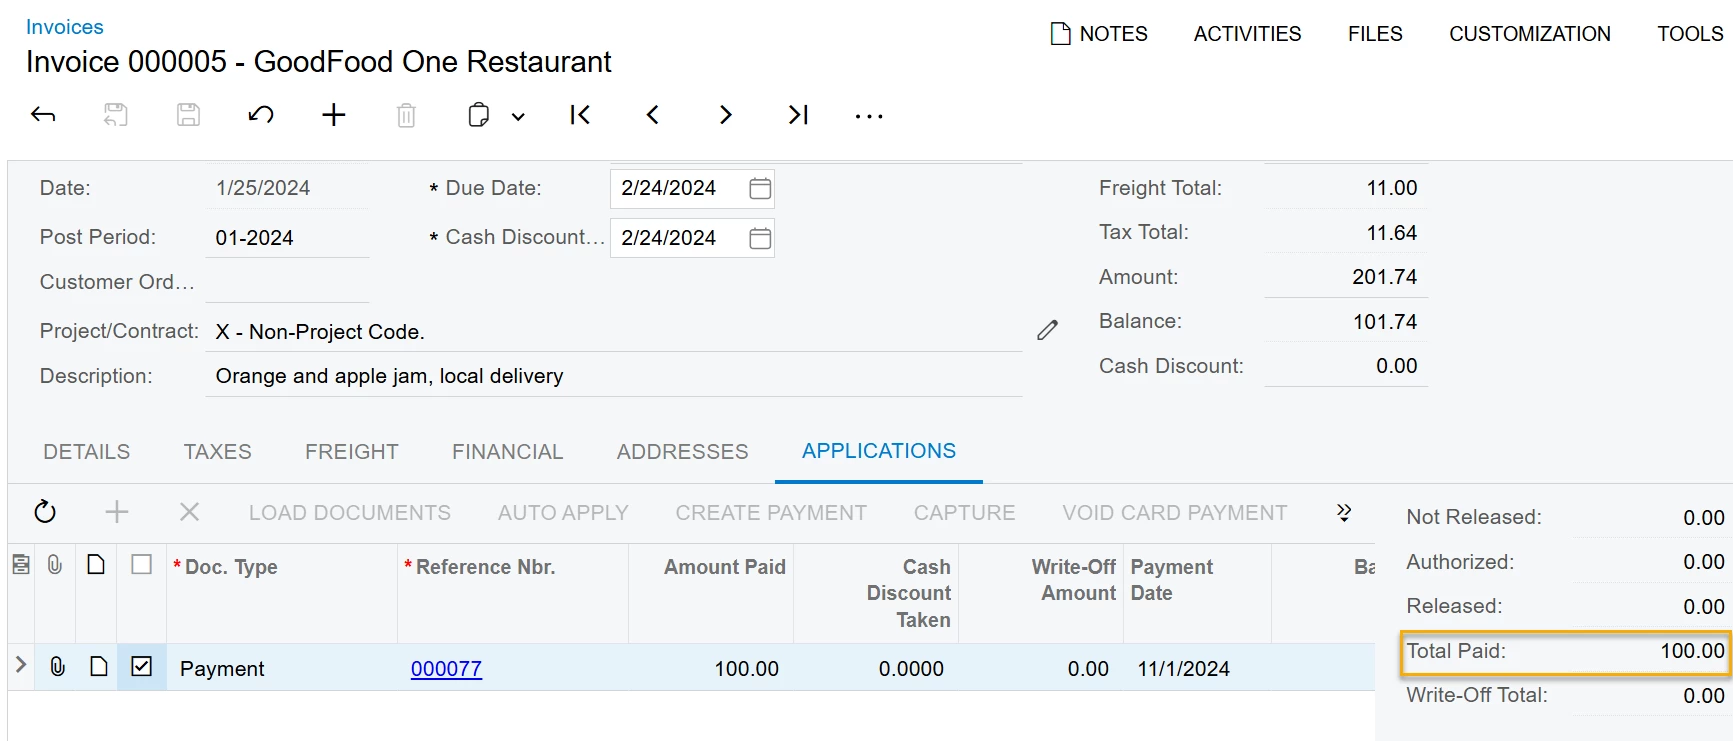Open Cash Discount Date calendar picker
Viewport: 1733px width, 741px height.
pyautogui.click(x=760, y=238)
